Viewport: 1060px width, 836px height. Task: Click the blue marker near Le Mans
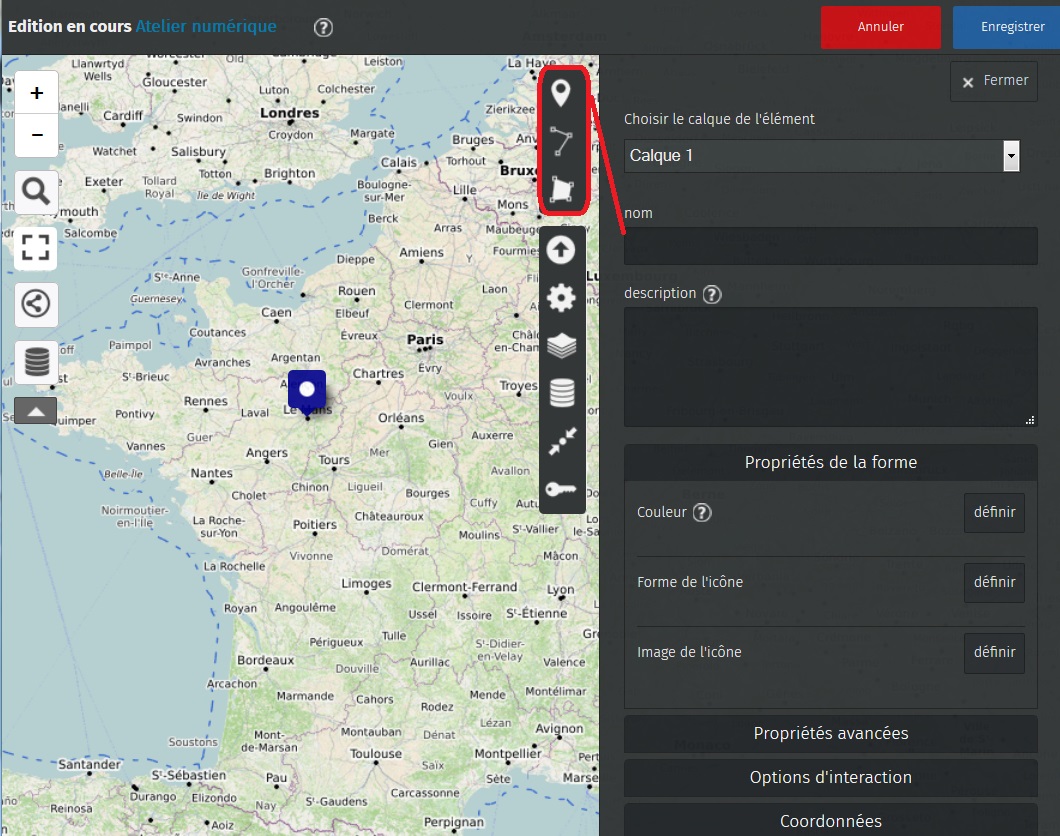(307, 392)
